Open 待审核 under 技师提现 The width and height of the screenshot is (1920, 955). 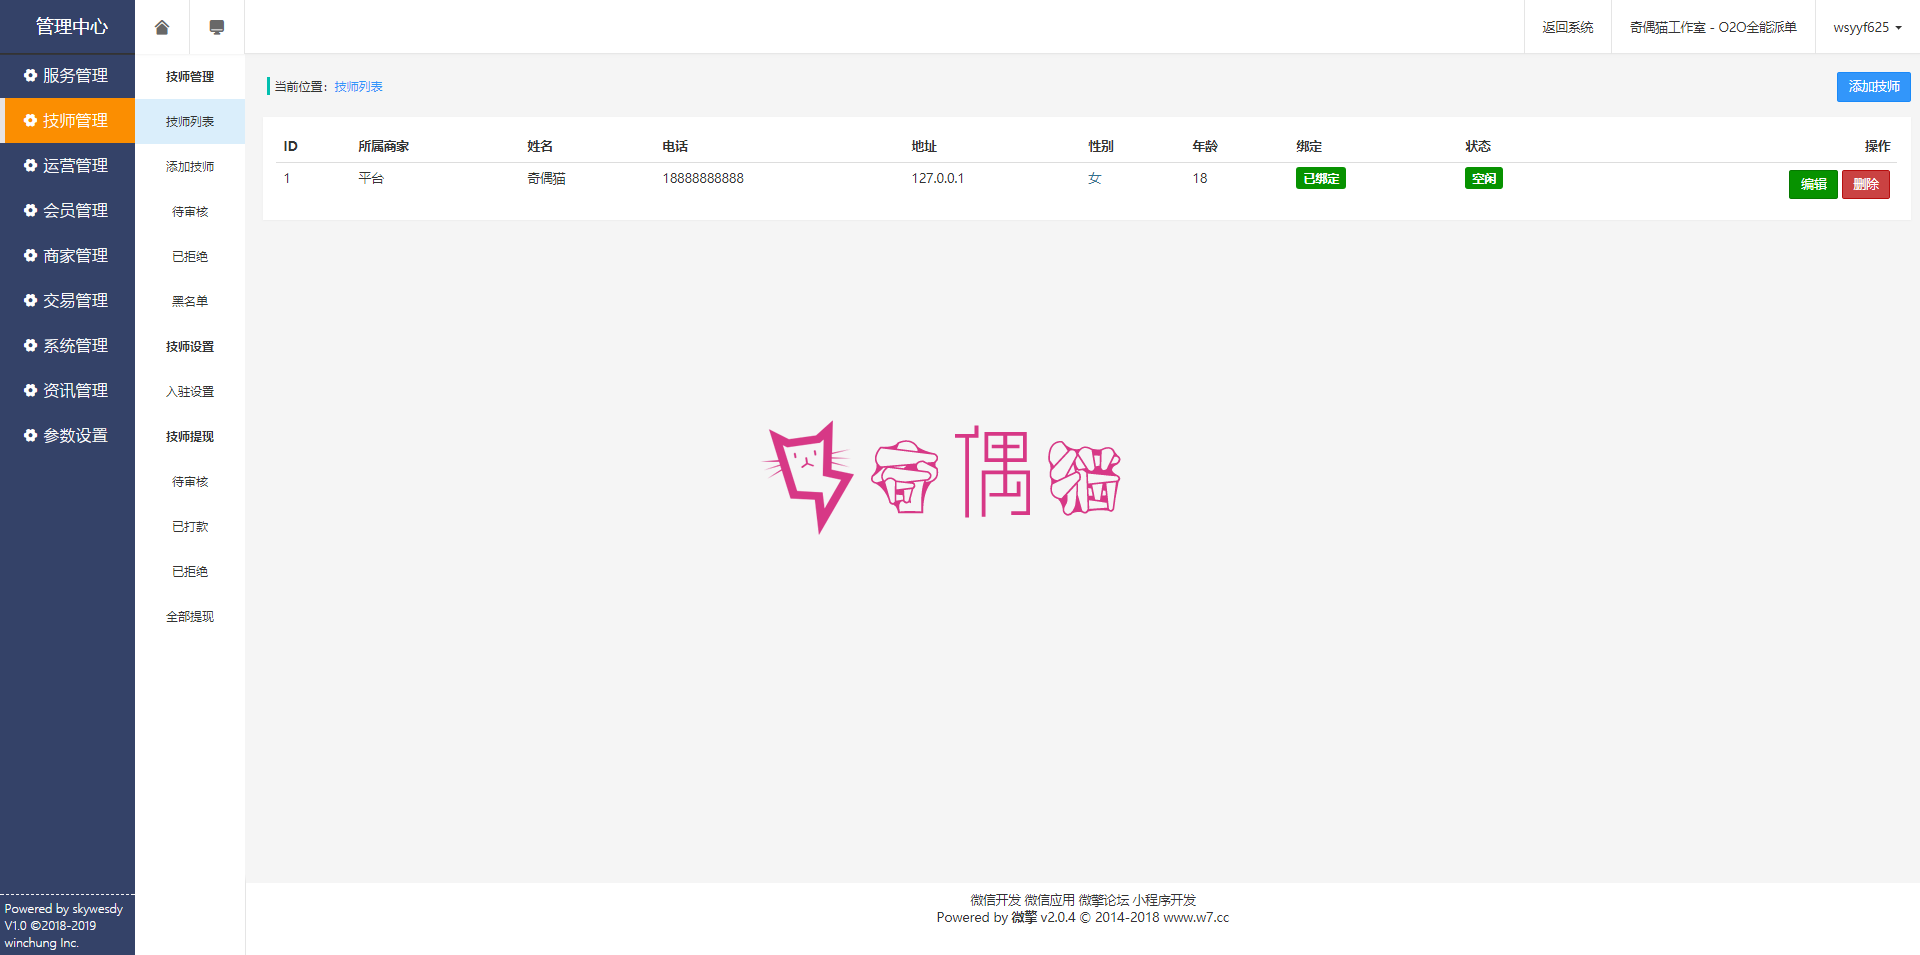click(x=190, y=481)
